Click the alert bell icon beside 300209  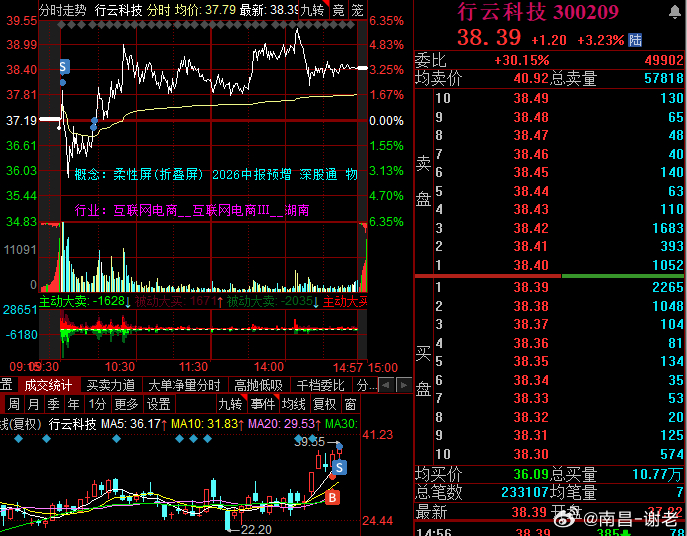tap(675, 12)
